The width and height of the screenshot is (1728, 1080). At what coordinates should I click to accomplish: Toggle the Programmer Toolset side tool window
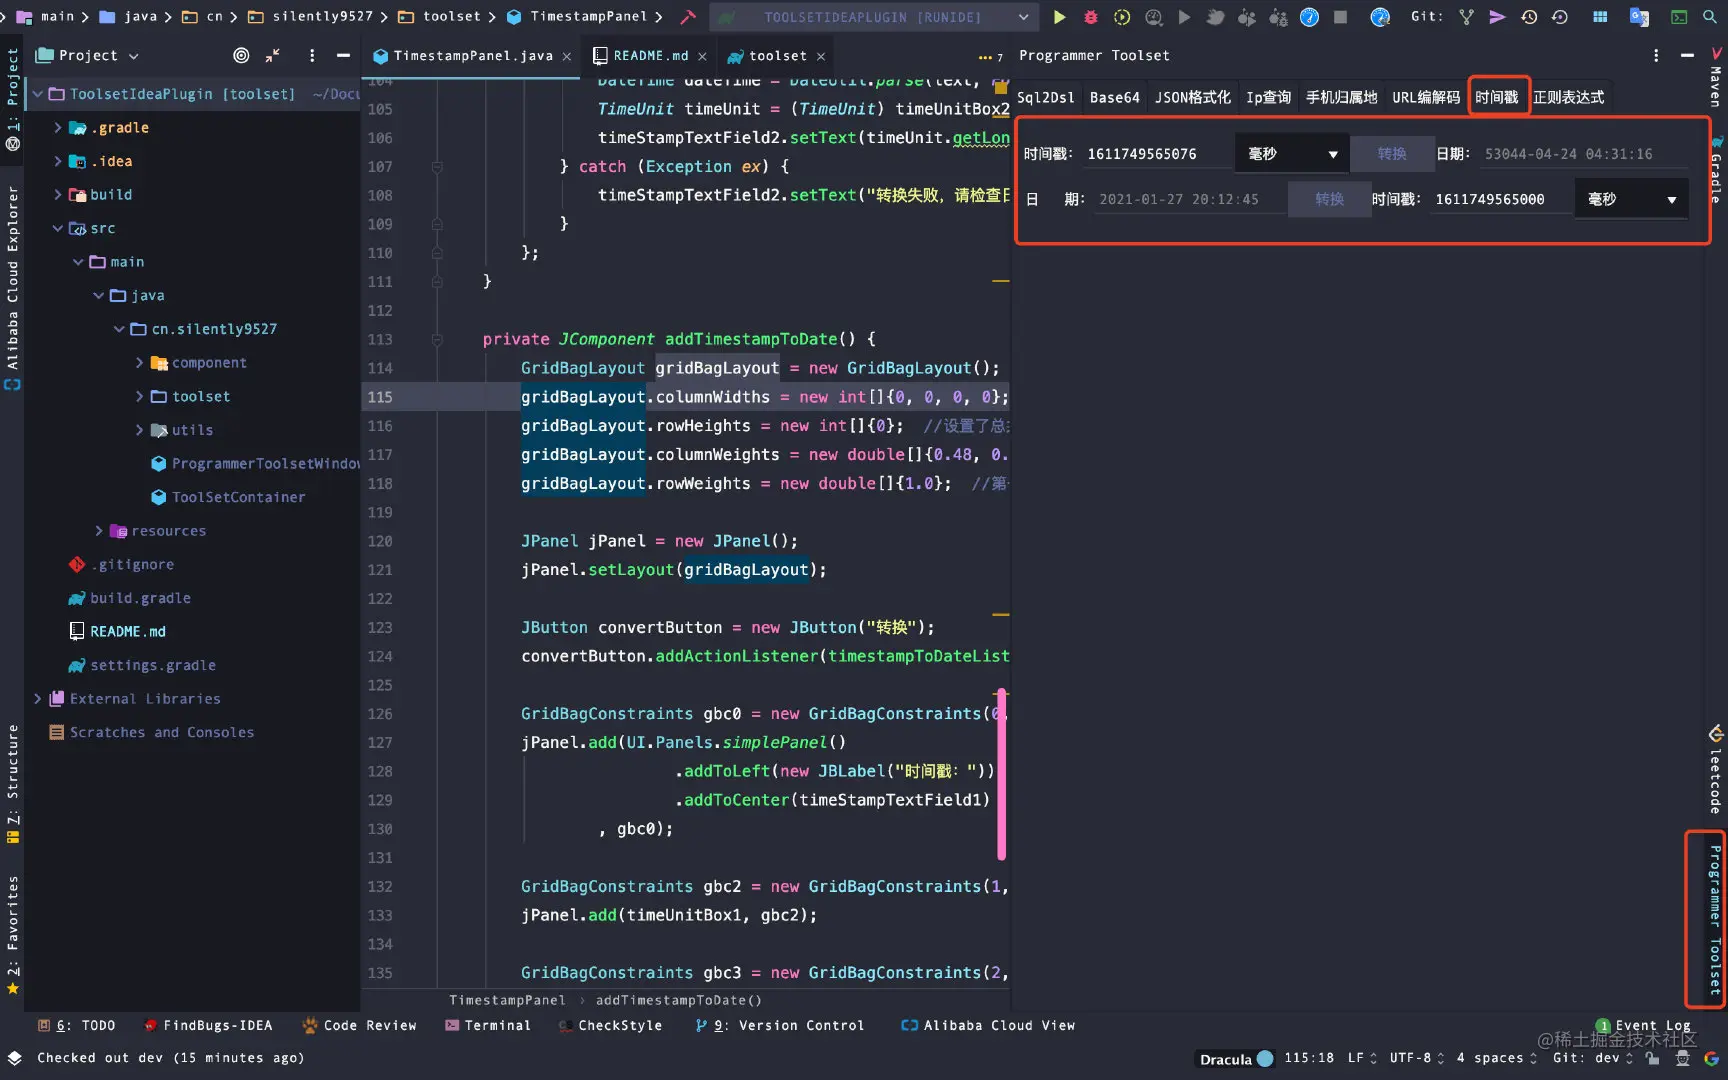[1714, 920]
